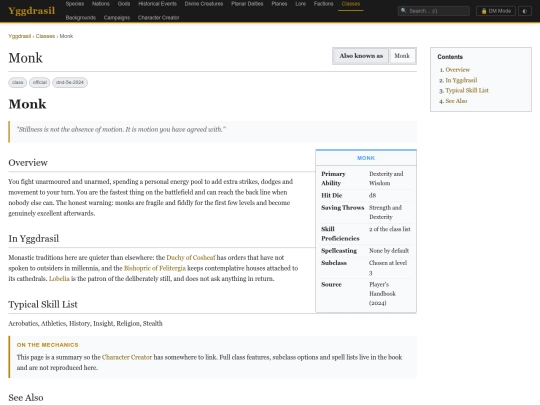Open the Planes nav item
The image size is (540, 405).
pyautogui.click(x=279, y=4)
